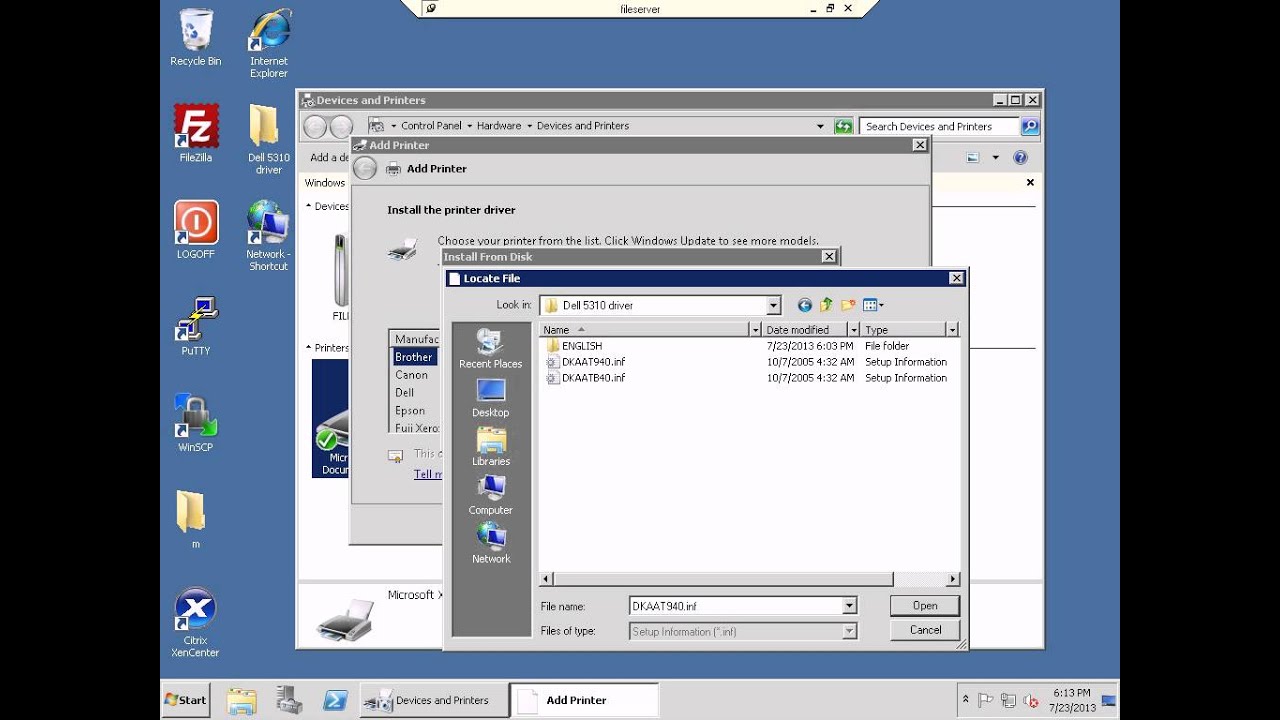Click the Open button
Screen dimensions: 1280x720
point(925,606)
